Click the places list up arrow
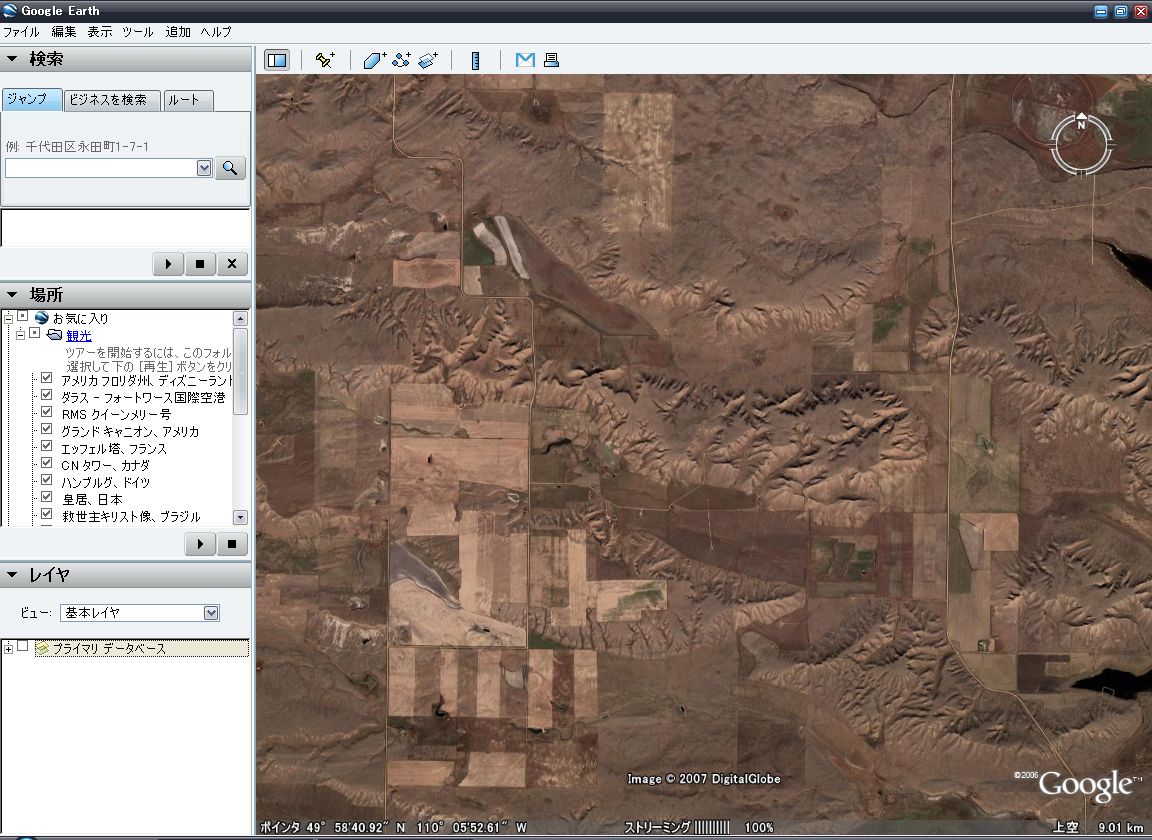Viewport: 1152px width, 840px height. (240, 318)
